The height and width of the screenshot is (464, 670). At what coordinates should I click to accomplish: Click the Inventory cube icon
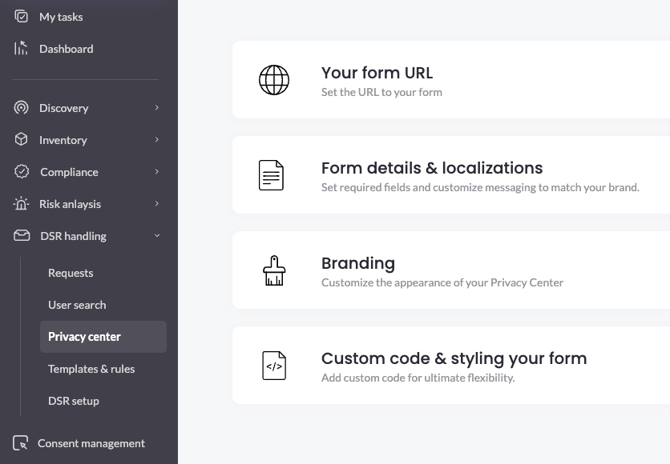coord(21,140)
